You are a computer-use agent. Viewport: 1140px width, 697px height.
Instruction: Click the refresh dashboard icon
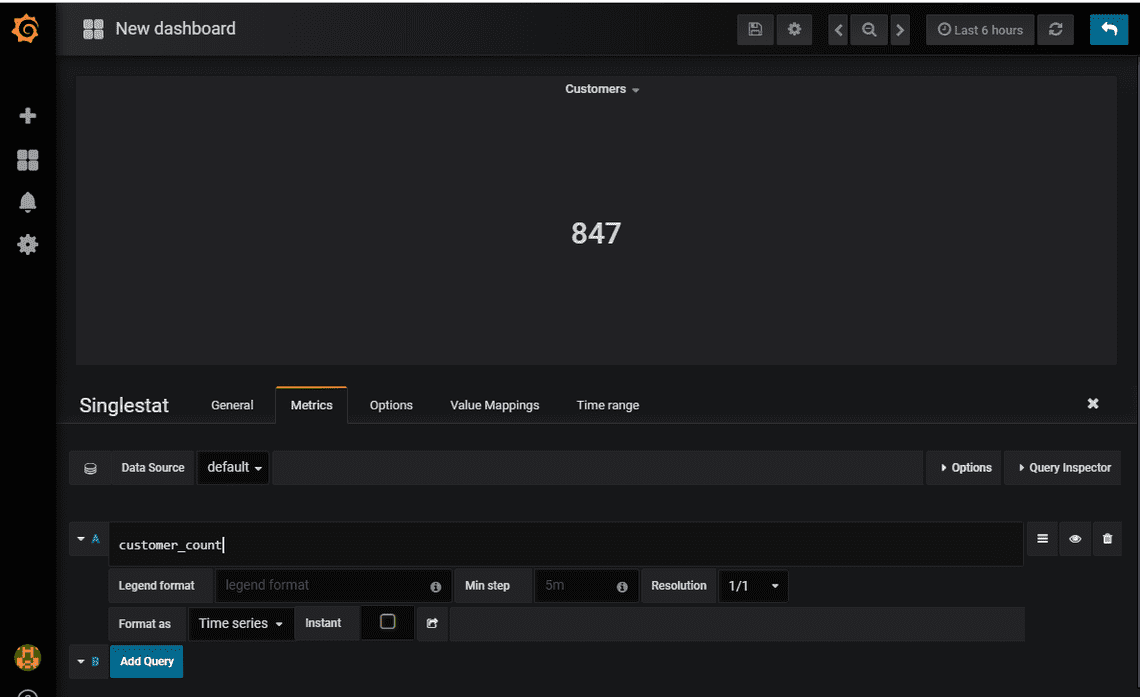(1055, 29)
